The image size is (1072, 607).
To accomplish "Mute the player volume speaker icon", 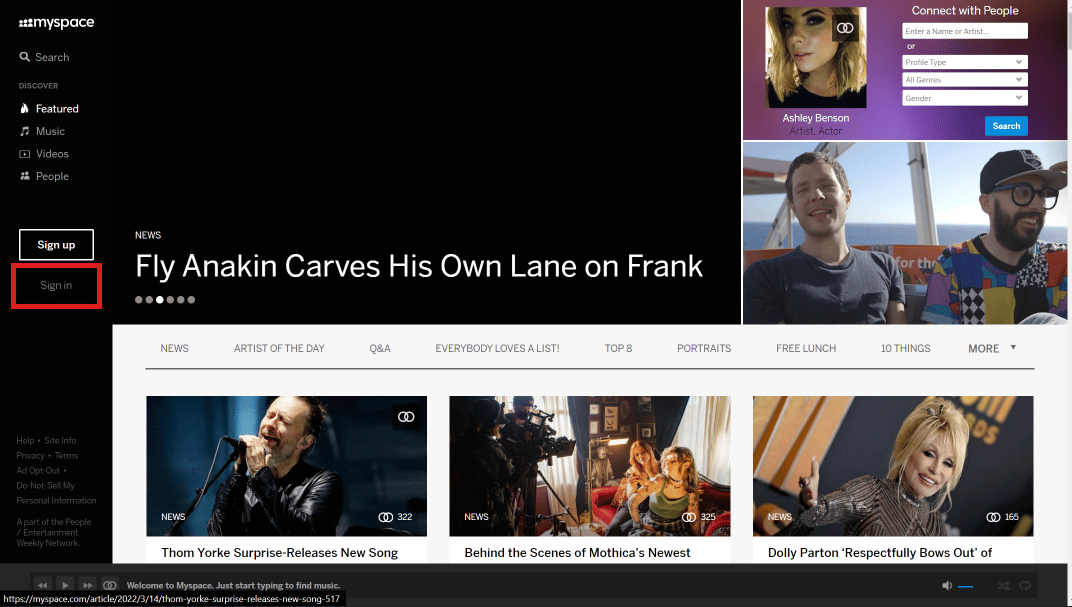I will click(x=946, y=585).
